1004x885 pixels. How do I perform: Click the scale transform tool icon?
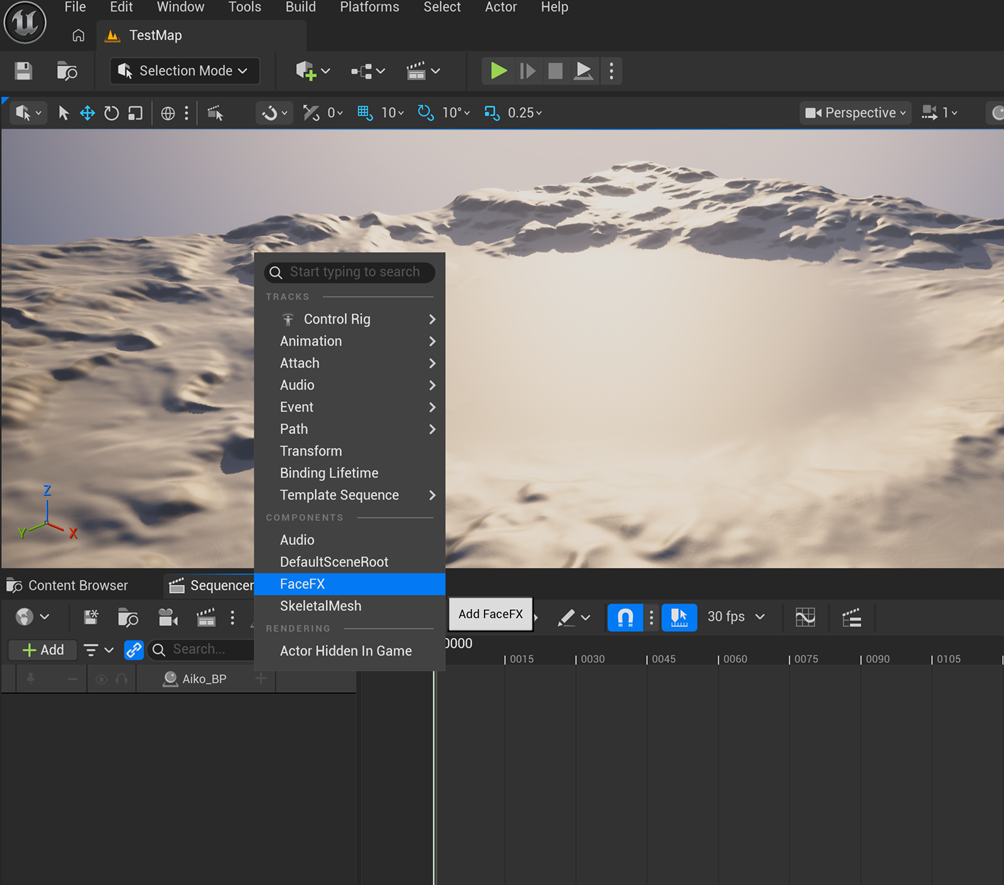coord(135,113)
